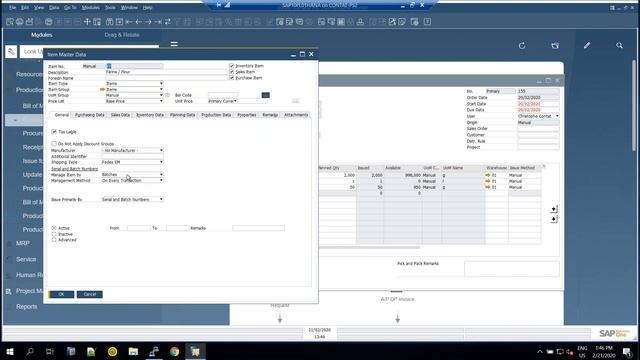
Task: Click the Print icon in toolbar
Action: click(20, 22)
